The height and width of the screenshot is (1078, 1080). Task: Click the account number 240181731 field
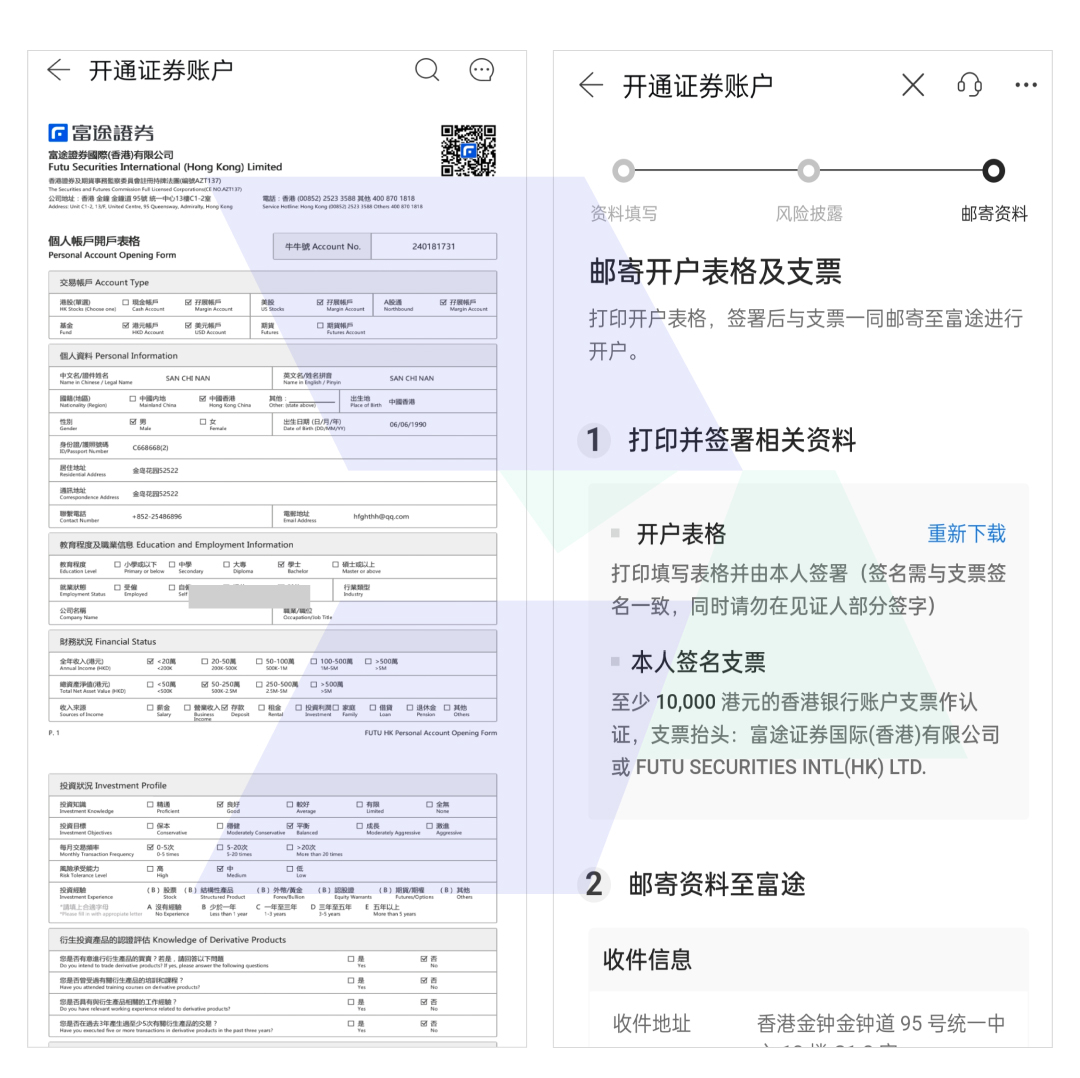434,246
